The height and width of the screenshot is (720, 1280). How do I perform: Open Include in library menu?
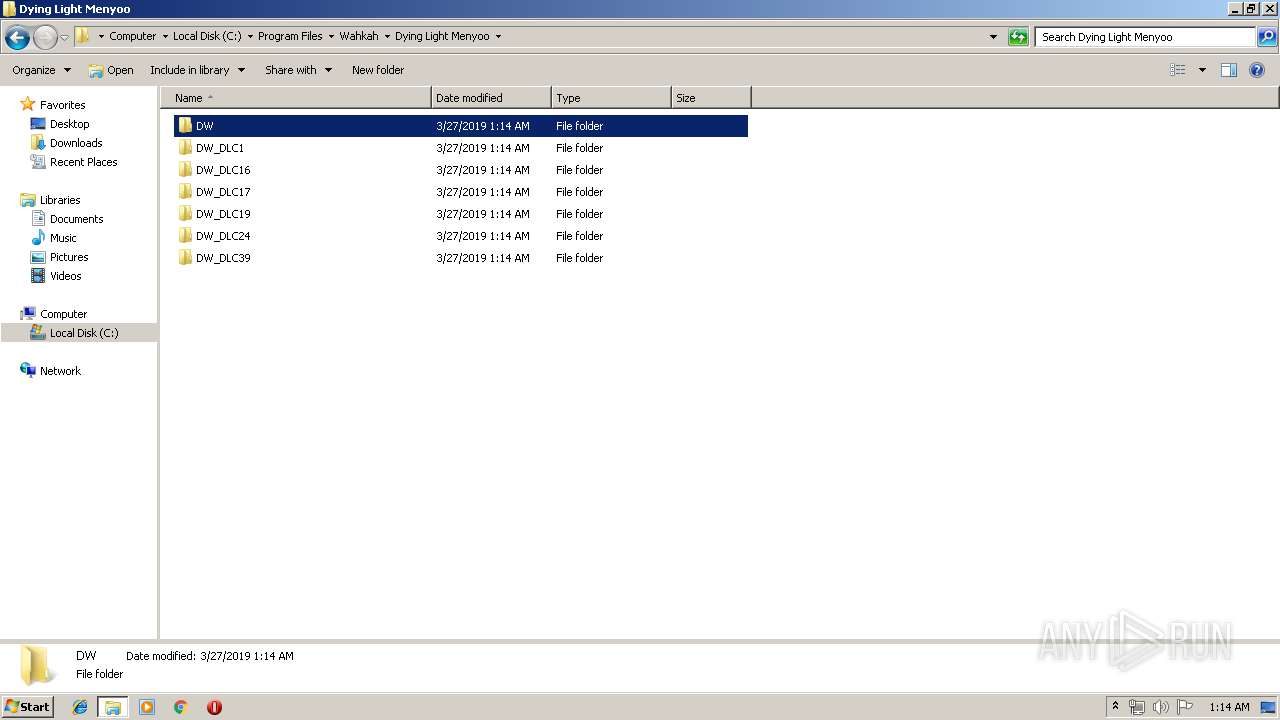click(x=197, y=70)
